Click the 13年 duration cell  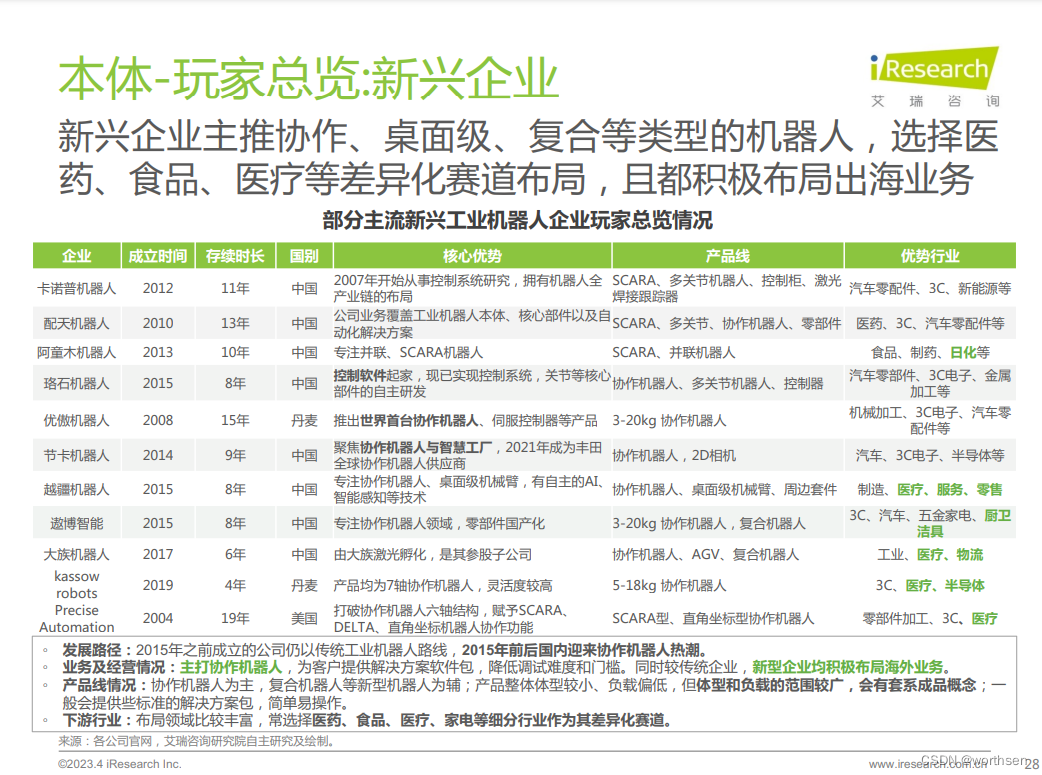tap(235, 324)
